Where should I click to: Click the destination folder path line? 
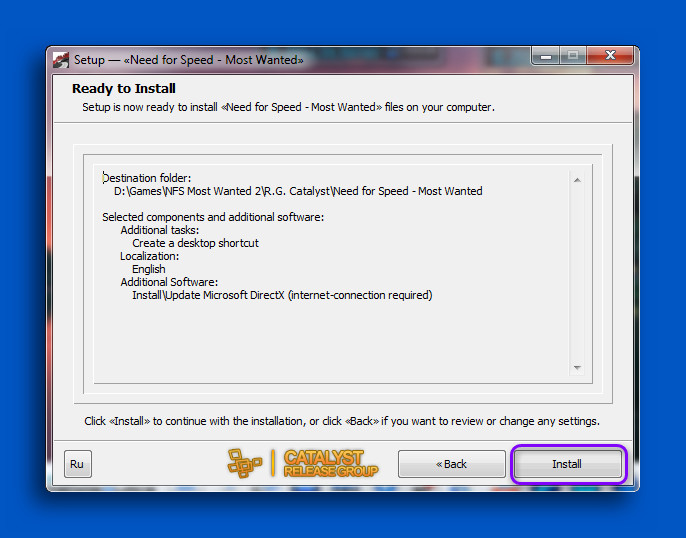click(x=298, y=191)
